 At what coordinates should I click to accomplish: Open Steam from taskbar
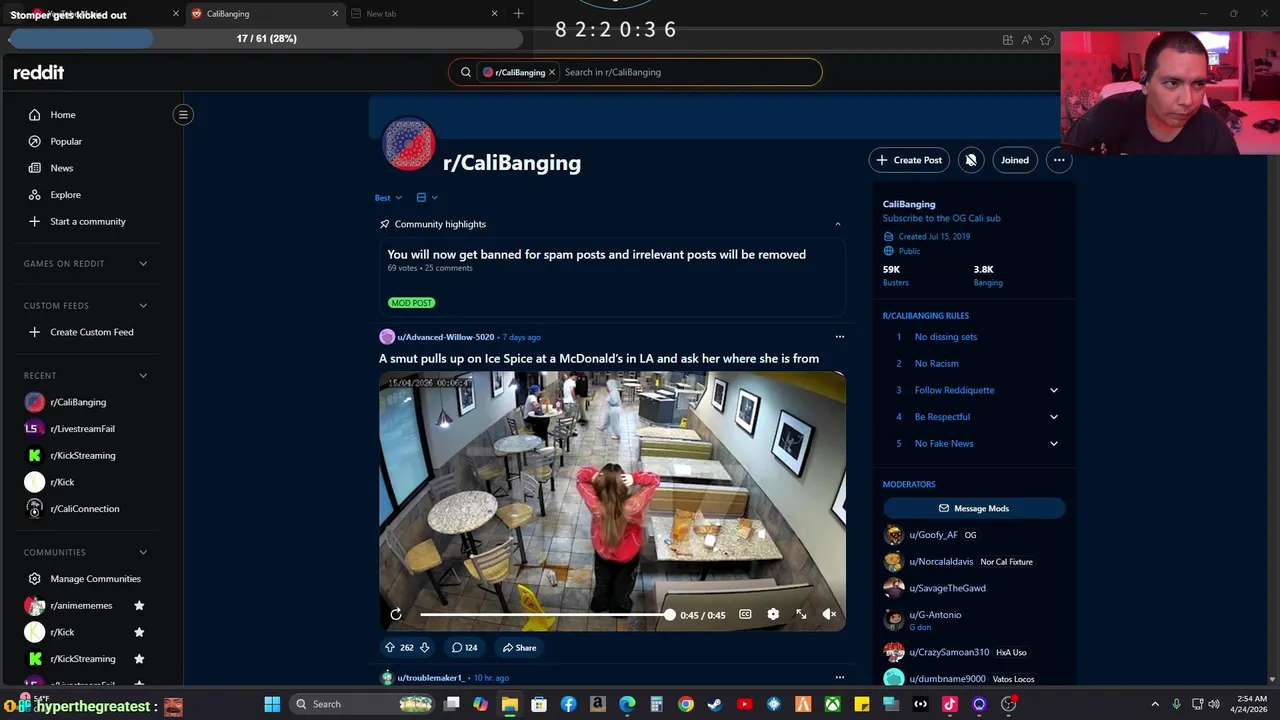714,704
